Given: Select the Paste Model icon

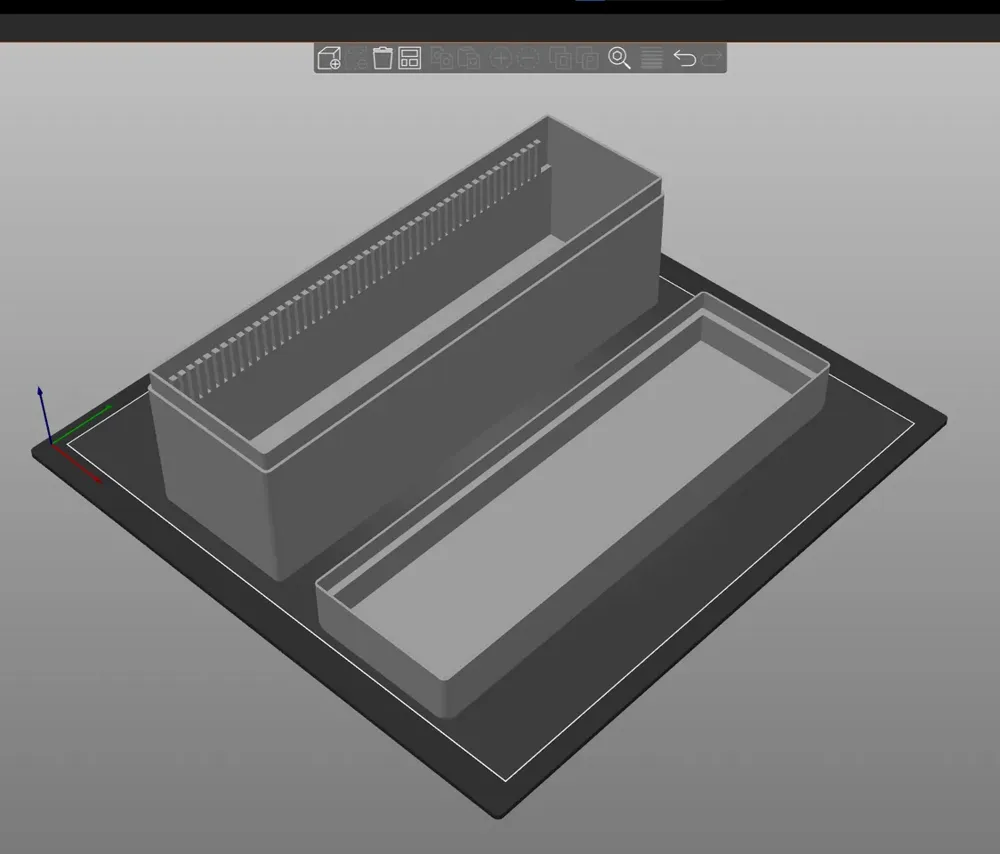Looking at the screenshot, I should click(467, 59).
